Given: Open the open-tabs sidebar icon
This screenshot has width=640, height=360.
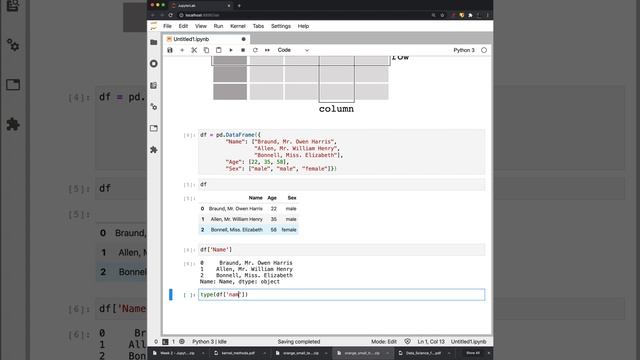Looking at the screenshot, I should tap(153, 128).
